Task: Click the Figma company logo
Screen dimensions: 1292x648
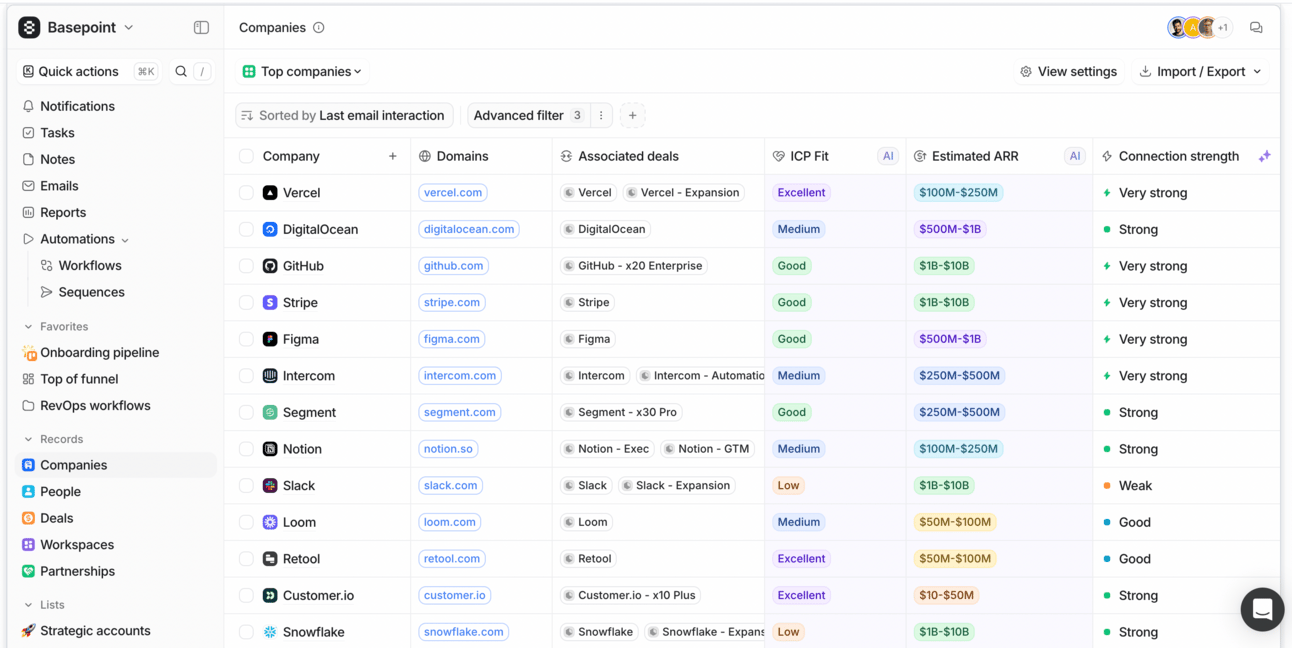Action: (270, 339)
